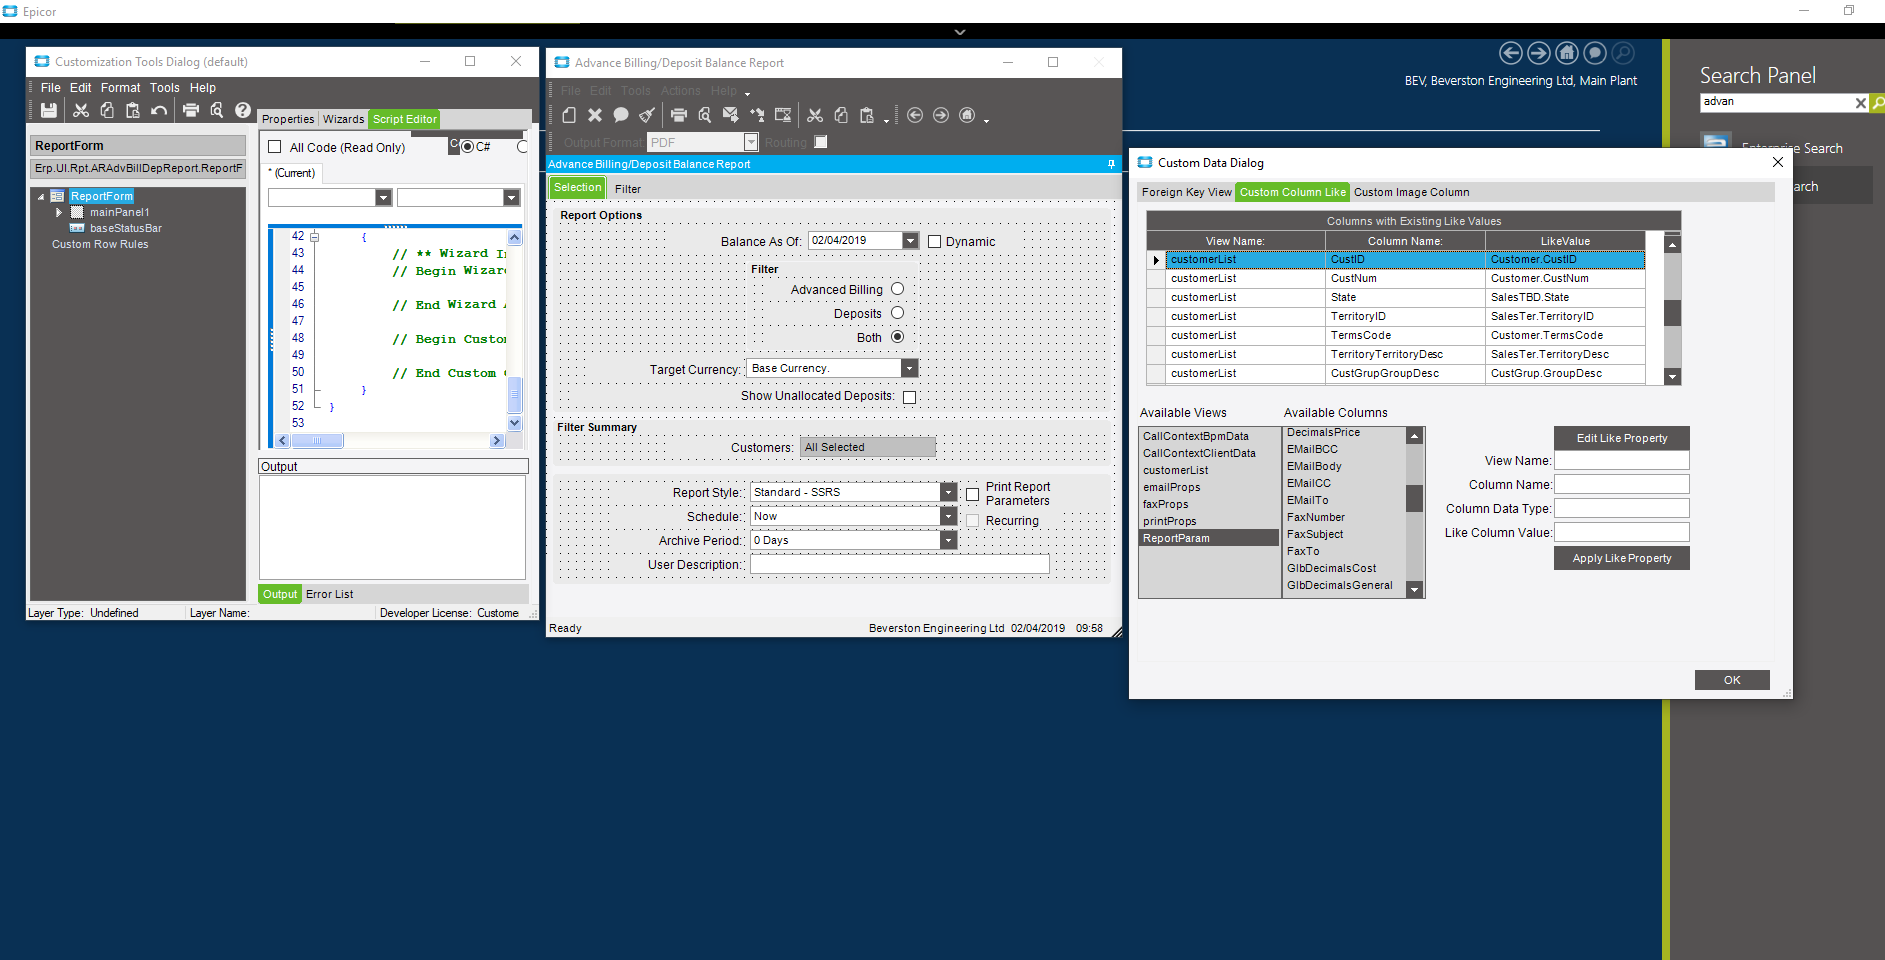
Task: Click Paste icon in Customization Tools toolbar
Action: [133, 110]
